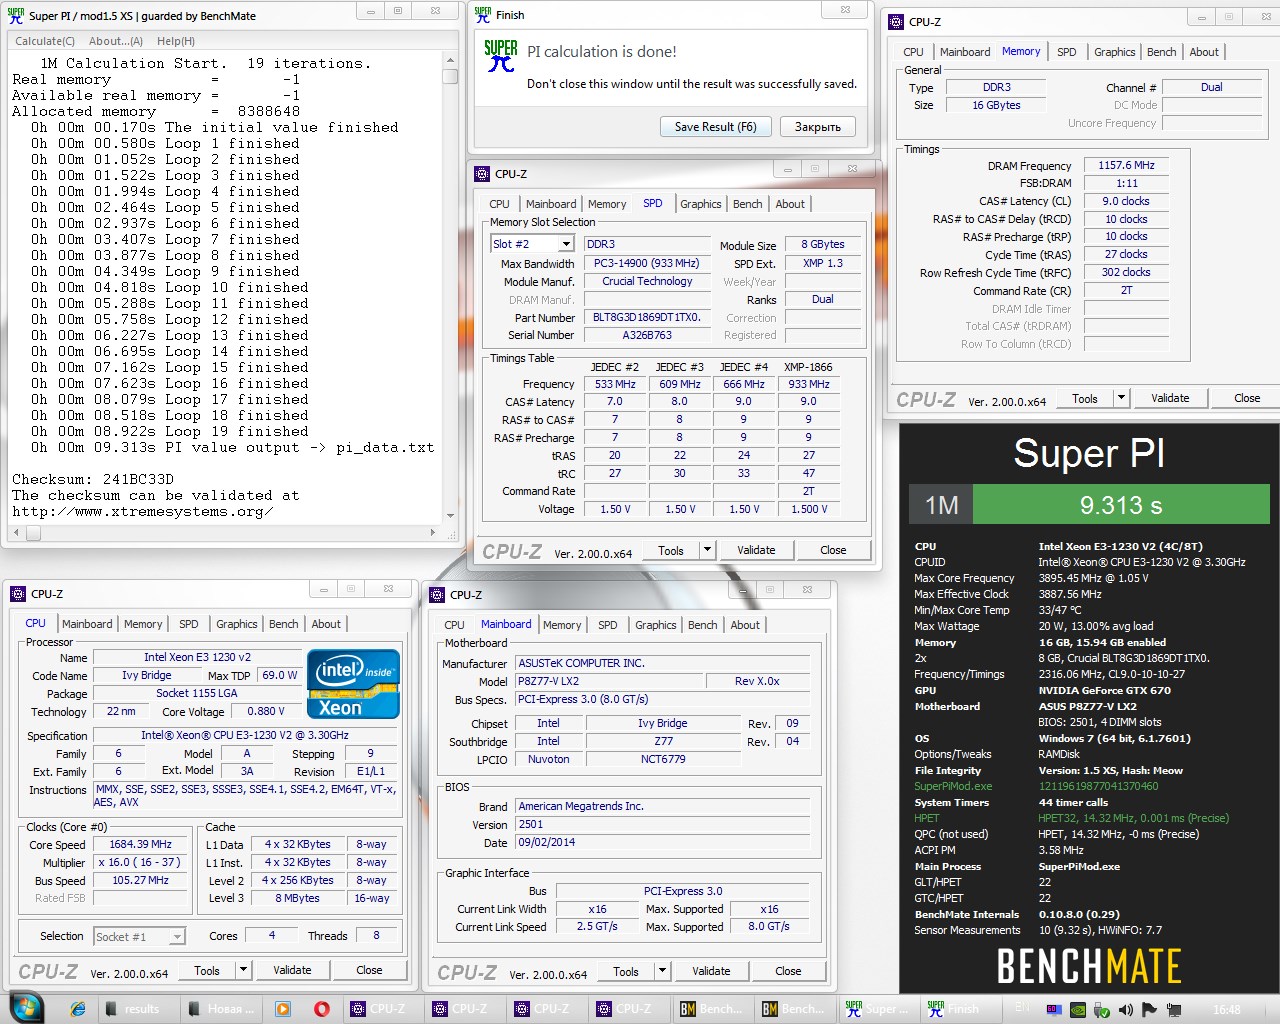Click the DRAM Frequency value 1157.6 MHz

1126,166
